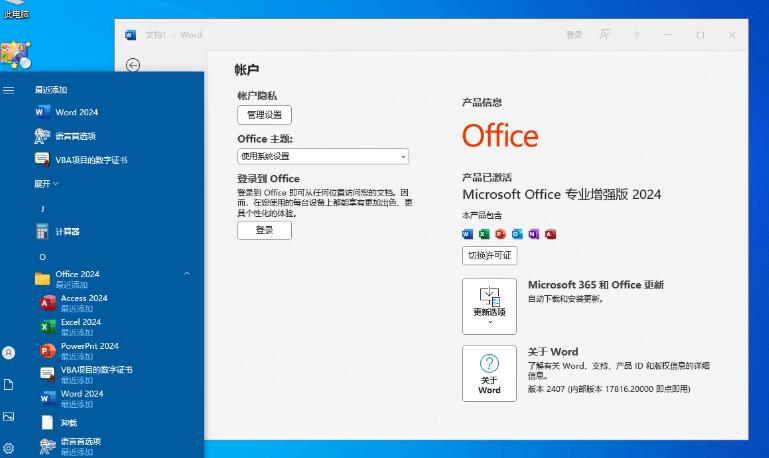The width and height of the screenshot is (769, 458).
Task: Open the uninstall (卸载) entry
Action: pos(59,423)
